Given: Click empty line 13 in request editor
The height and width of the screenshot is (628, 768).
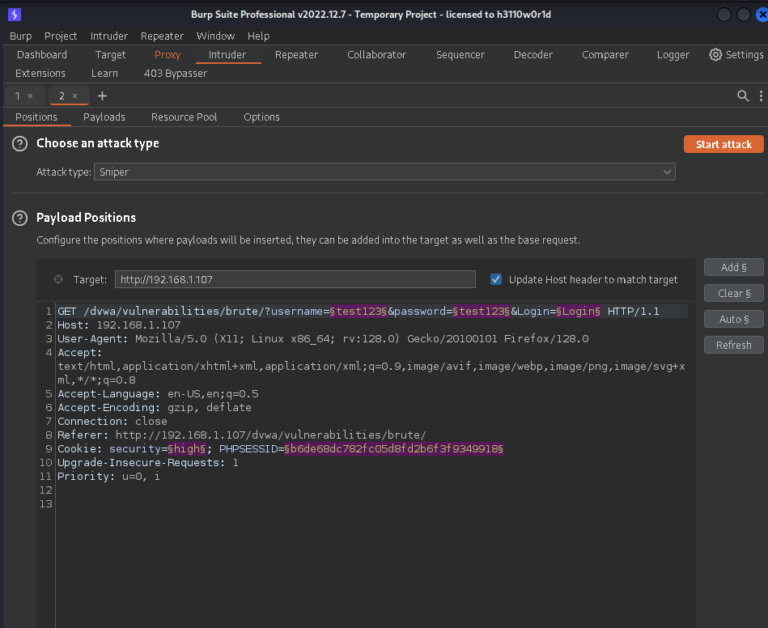Looking at the screenshot, I should click(x=372, y=504).
